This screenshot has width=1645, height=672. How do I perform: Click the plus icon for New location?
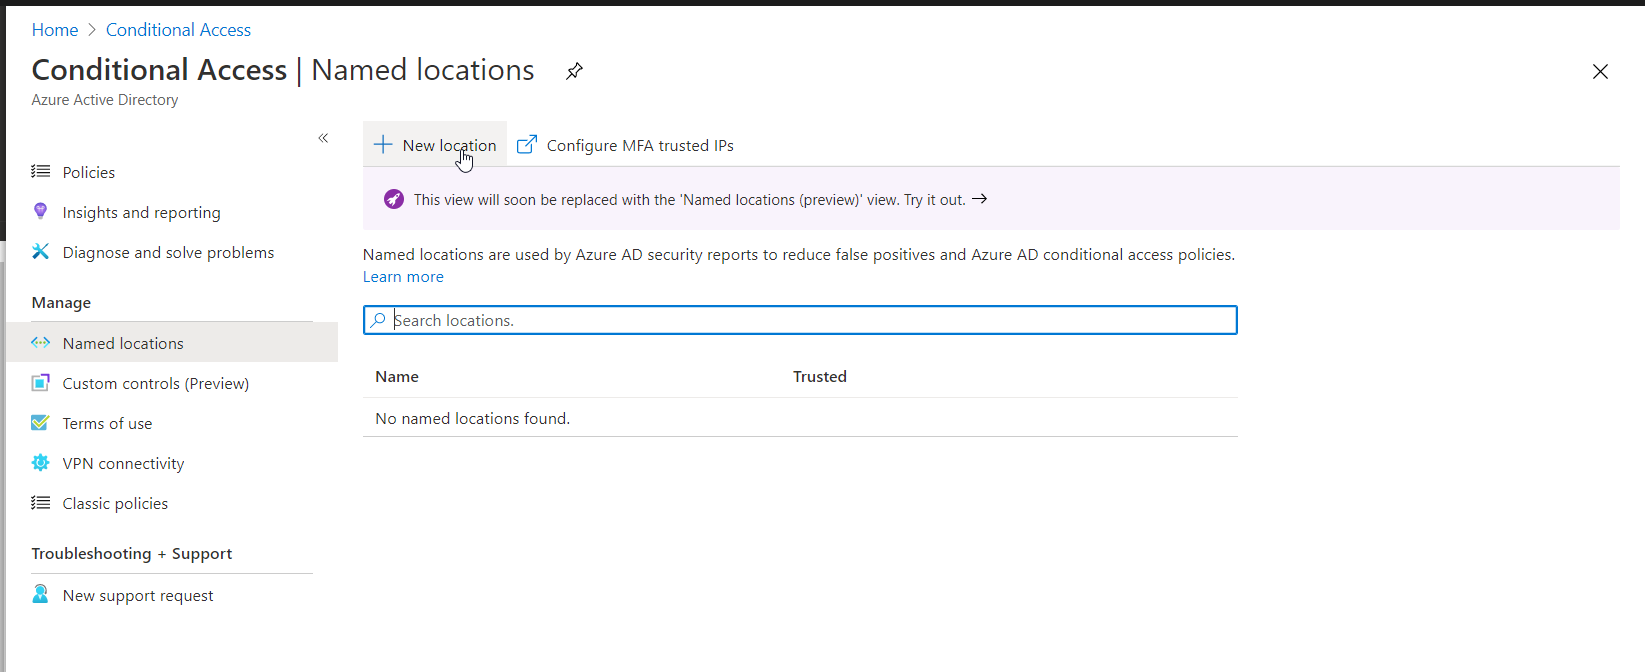click(382, 145)
